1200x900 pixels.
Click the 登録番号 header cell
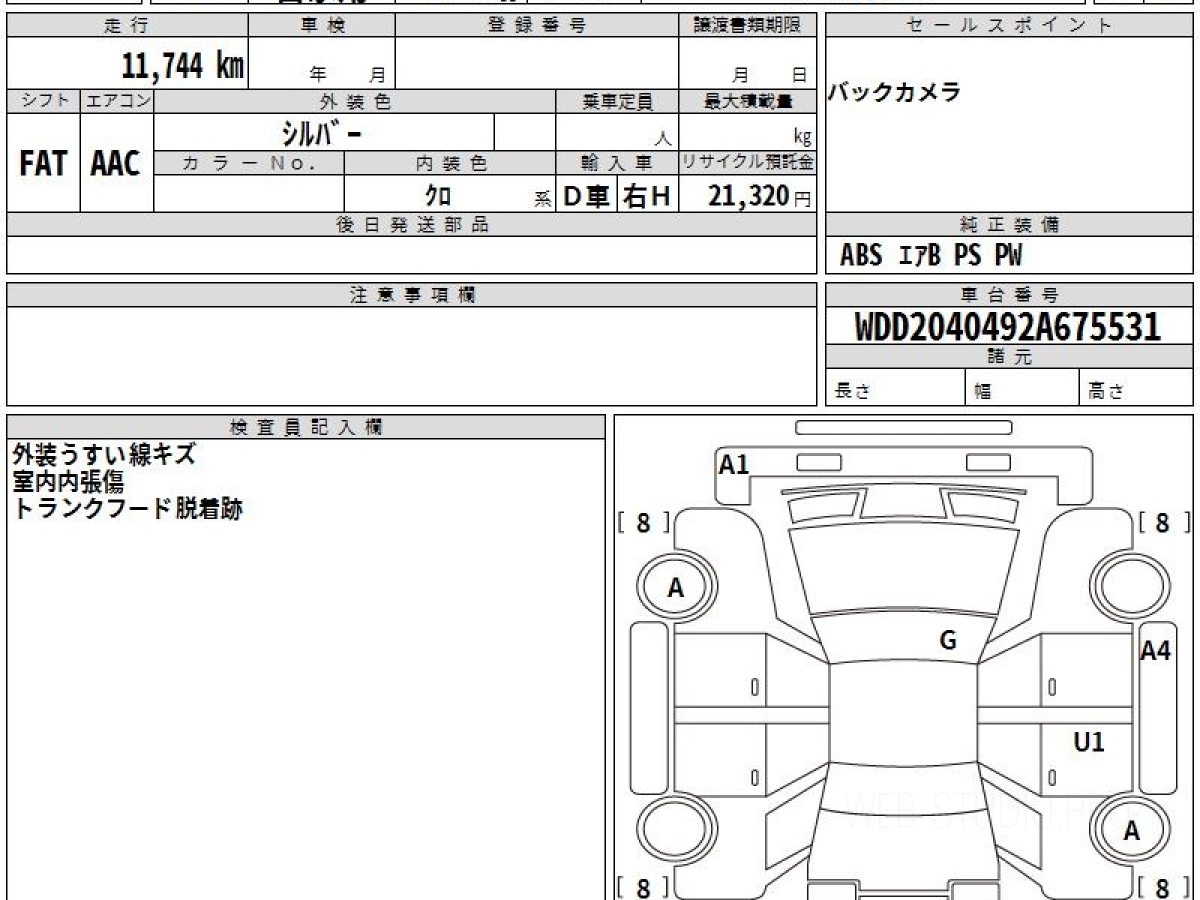[537, 26]
